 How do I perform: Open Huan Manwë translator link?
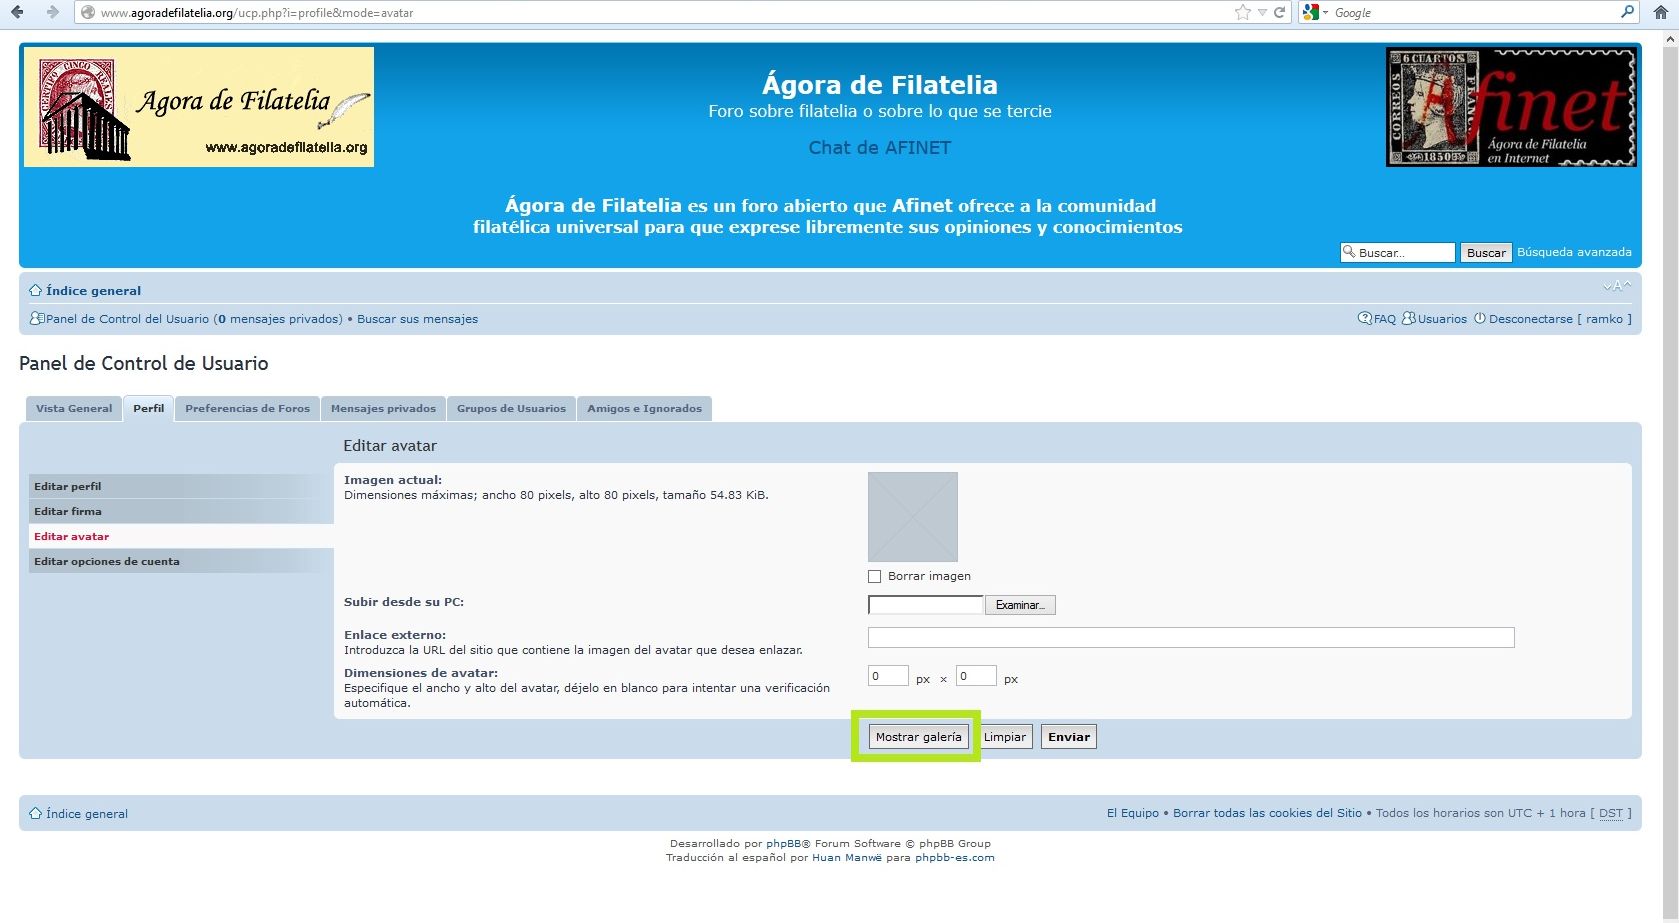(x=847, y=857)
